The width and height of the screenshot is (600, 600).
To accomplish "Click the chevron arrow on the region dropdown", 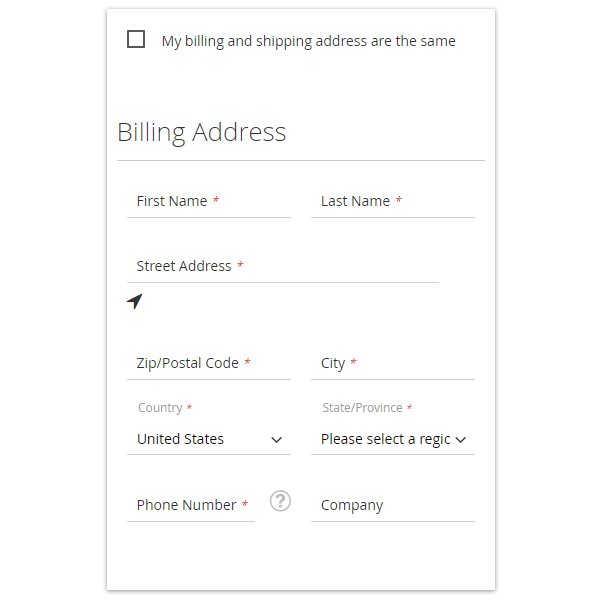I will point(461,440).
